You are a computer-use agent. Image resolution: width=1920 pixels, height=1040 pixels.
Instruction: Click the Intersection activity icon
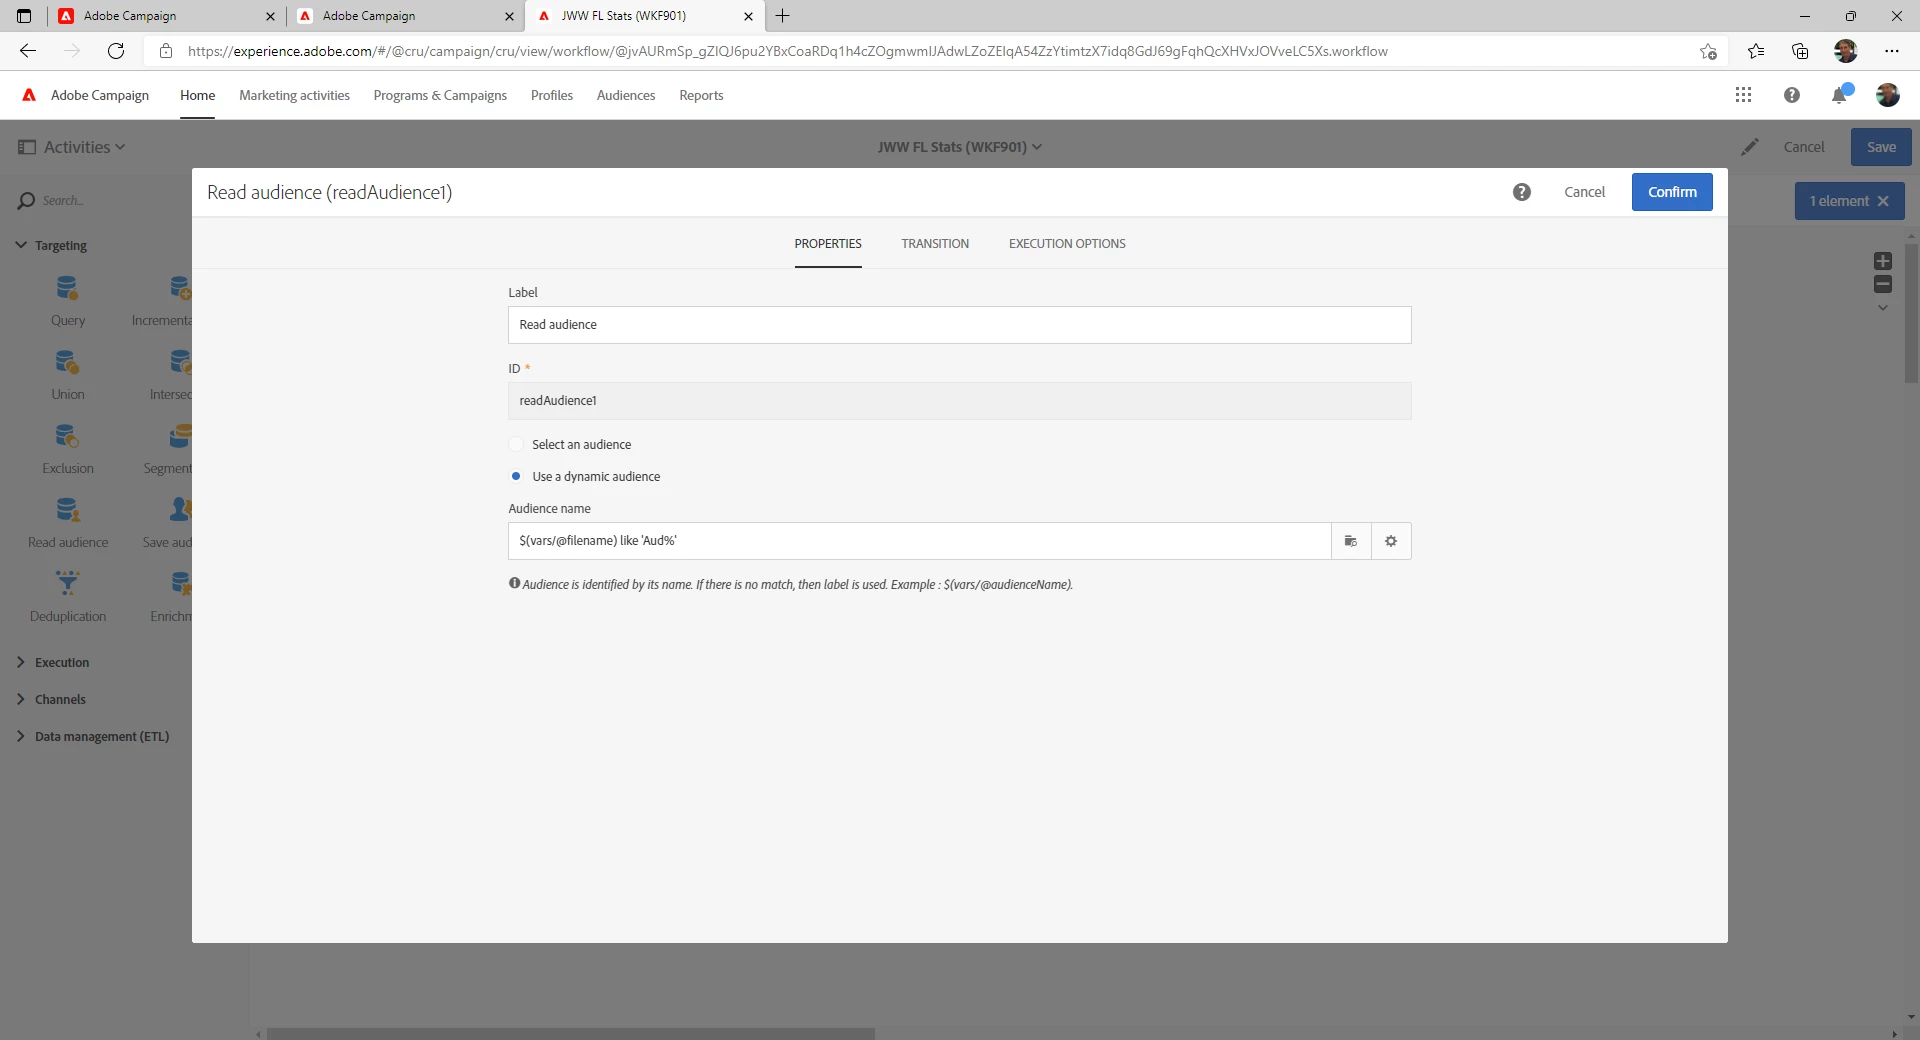[181, 362]
